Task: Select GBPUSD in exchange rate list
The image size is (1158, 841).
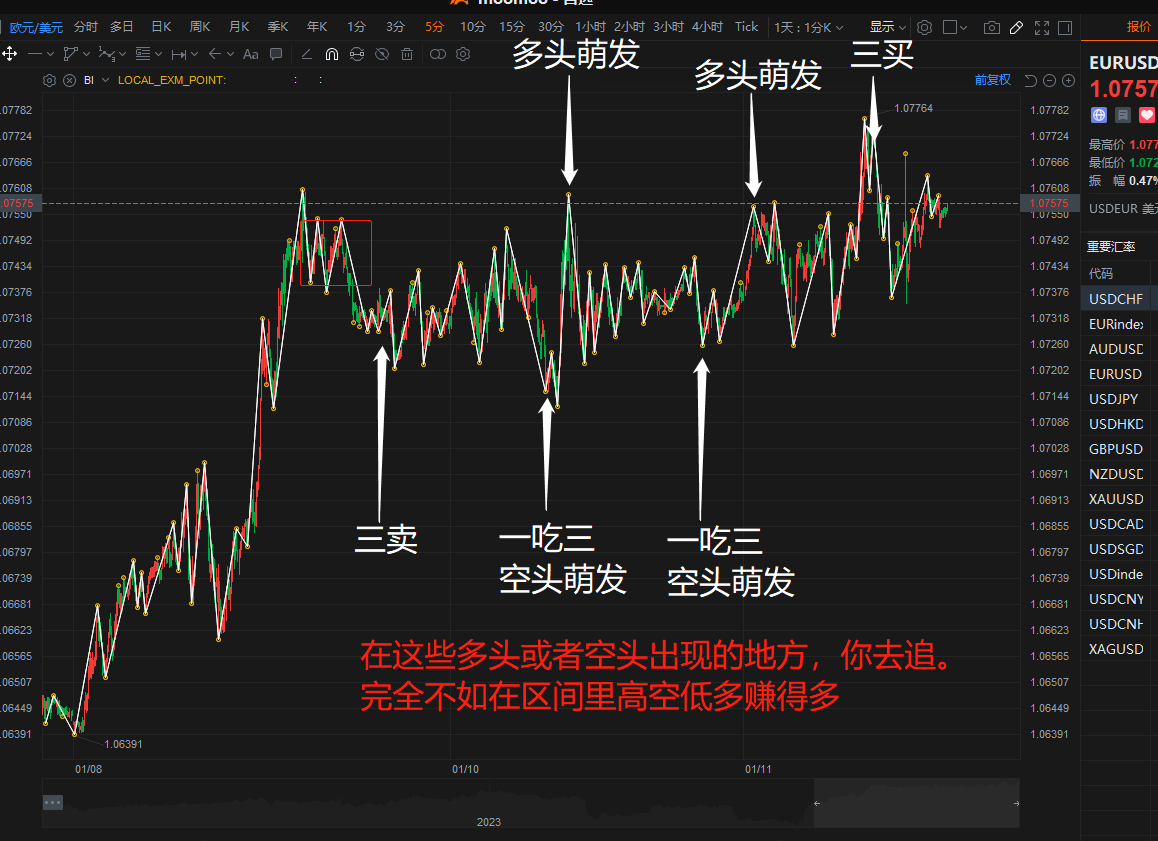Action: tap(1119, 449)
